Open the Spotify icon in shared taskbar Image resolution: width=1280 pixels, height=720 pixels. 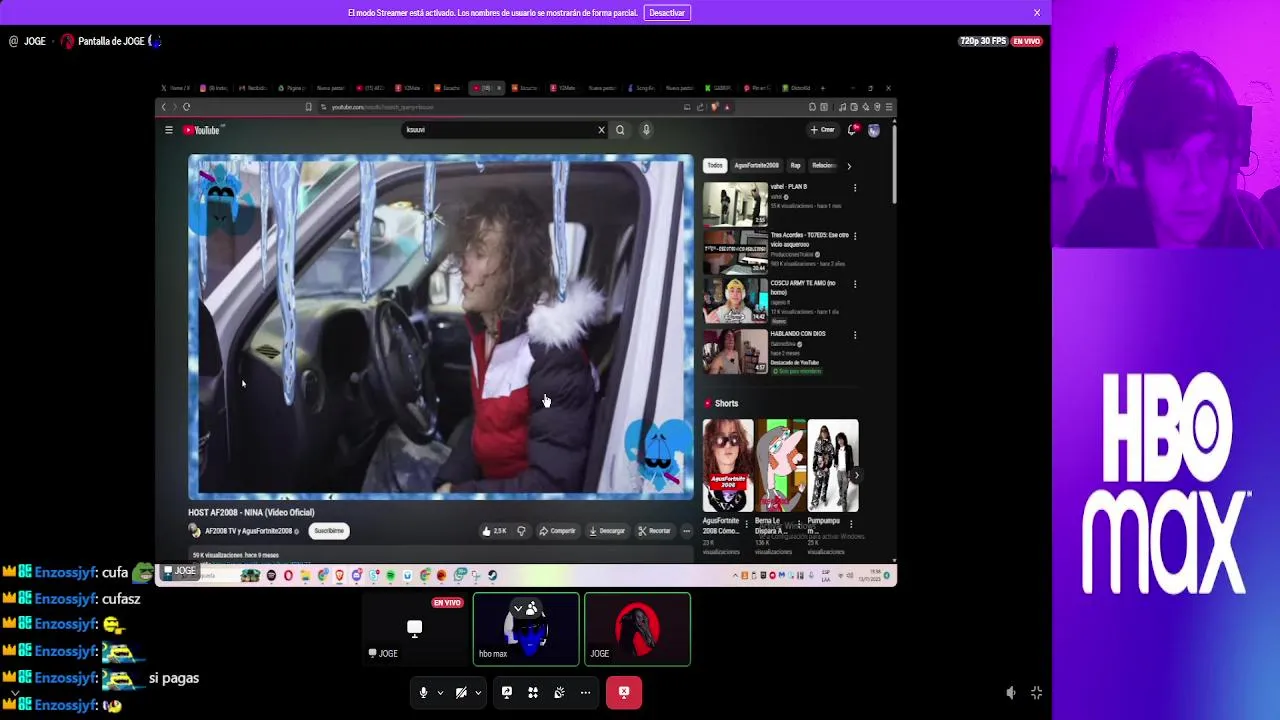tap(390, 575)
